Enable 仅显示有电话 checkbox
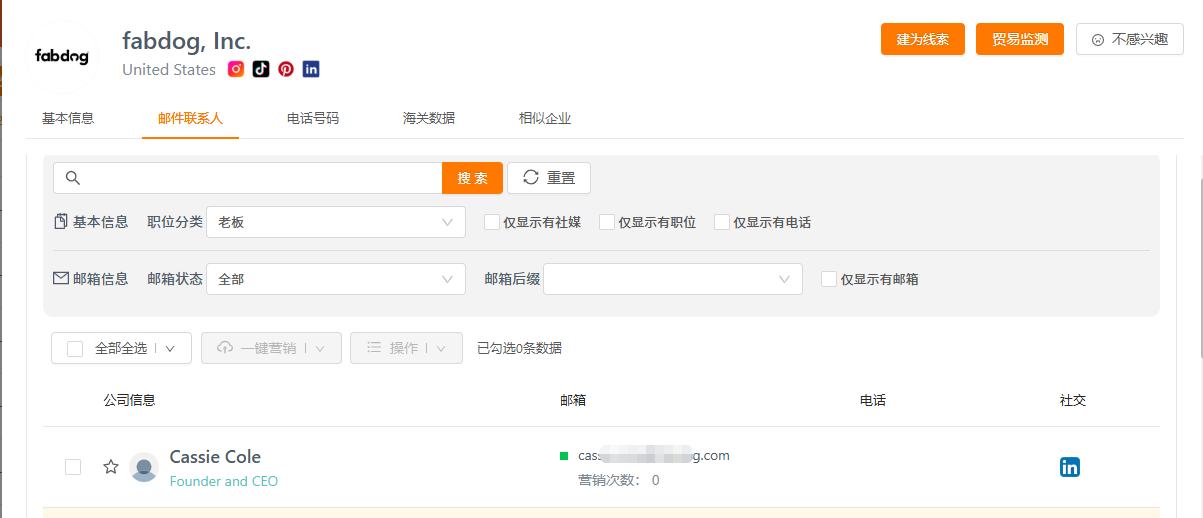 pos(722,222)
